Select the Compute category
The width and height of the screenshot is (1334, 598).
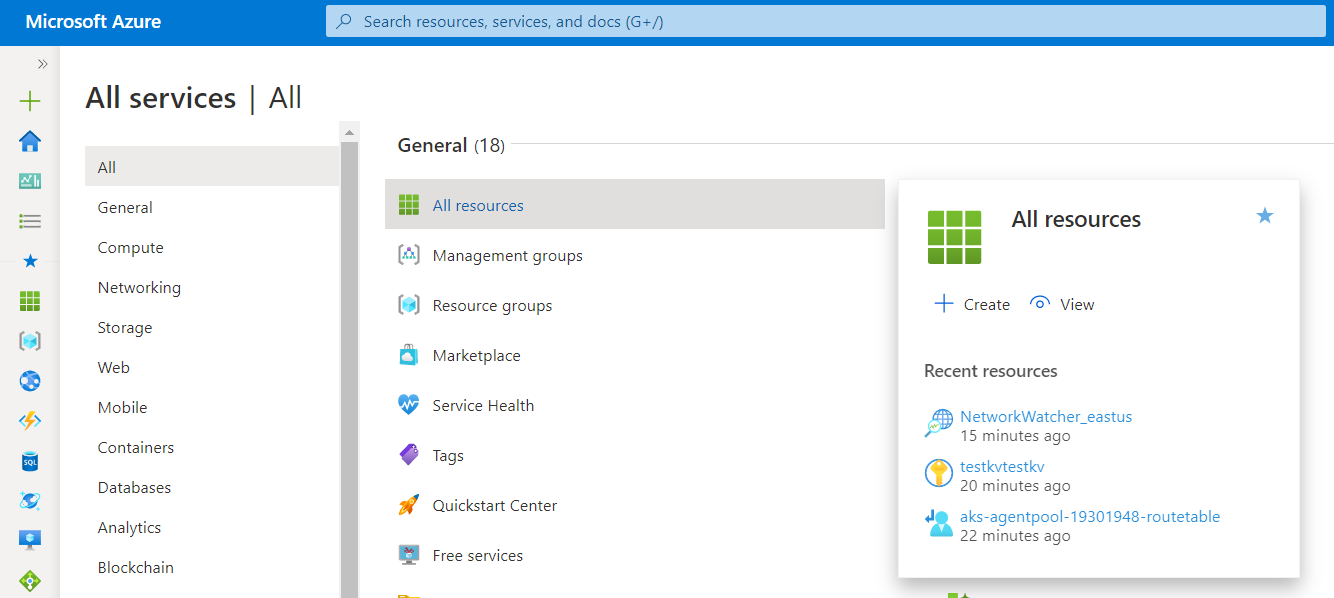pyautogui.click(x=130, y=248)
